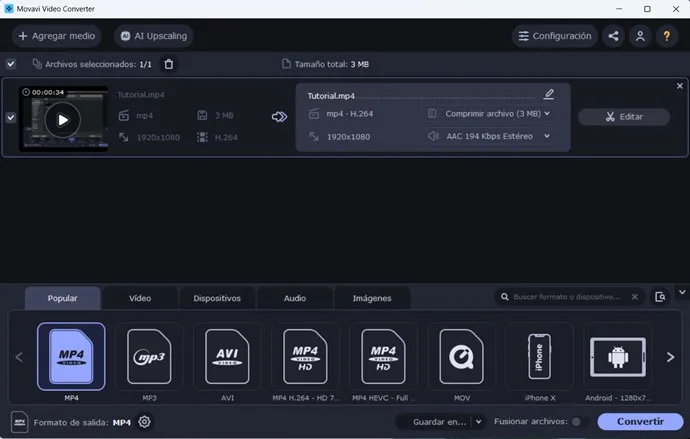Switch to the Audio tab
This screenshot has width=690, height=439.
pos(295,298)
